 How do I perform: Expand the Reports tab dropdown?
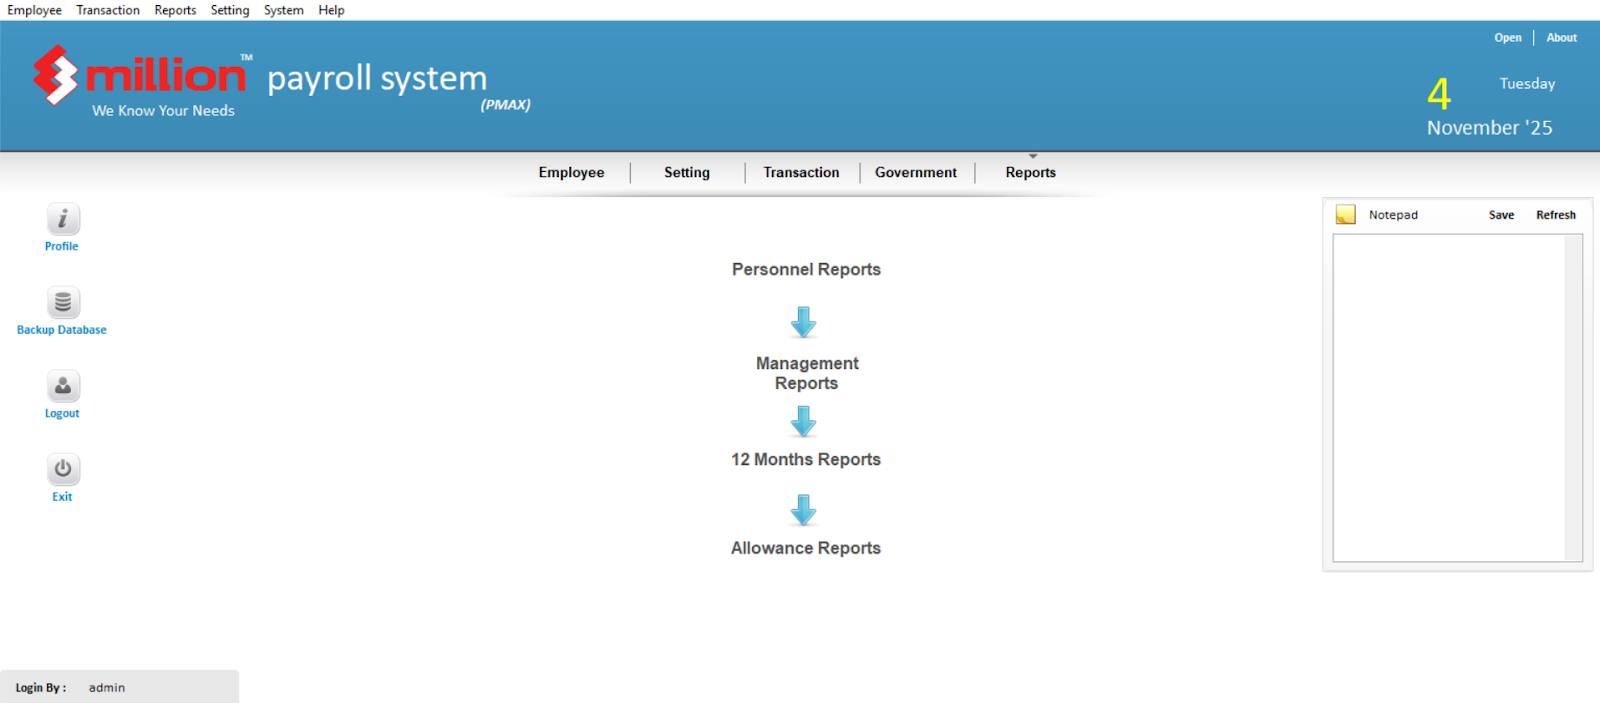point(1030,172)
